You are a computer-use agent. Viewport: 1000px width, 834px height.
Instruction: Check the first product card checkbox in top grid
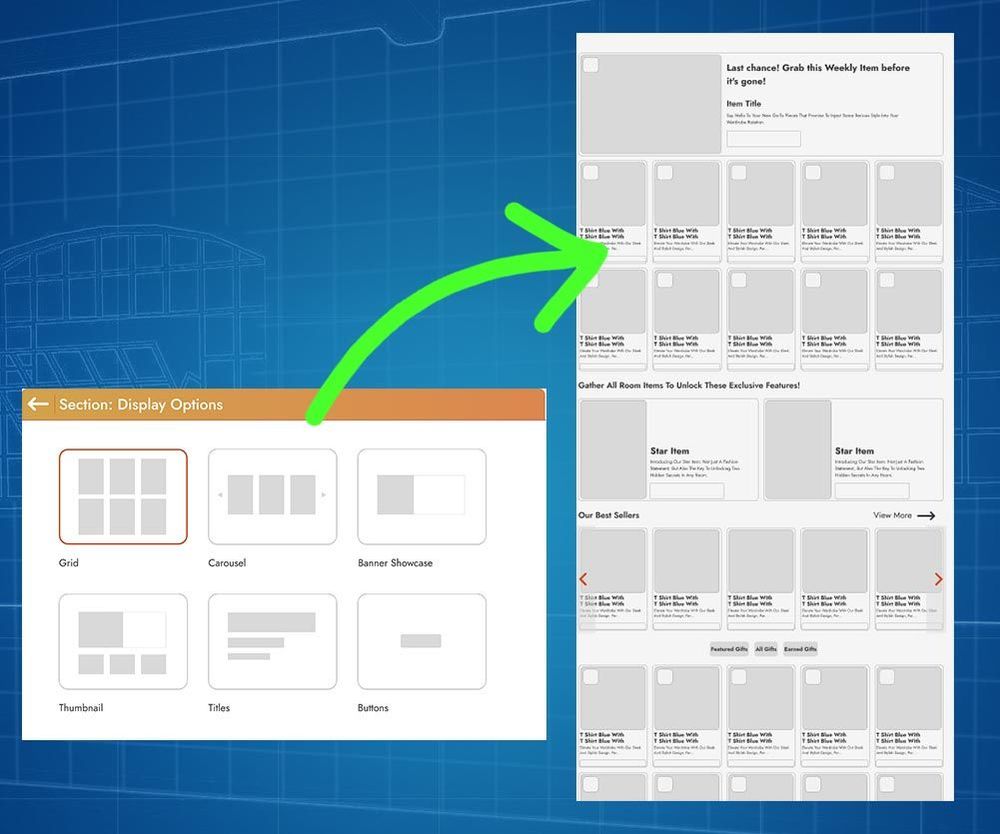(591, 173)
